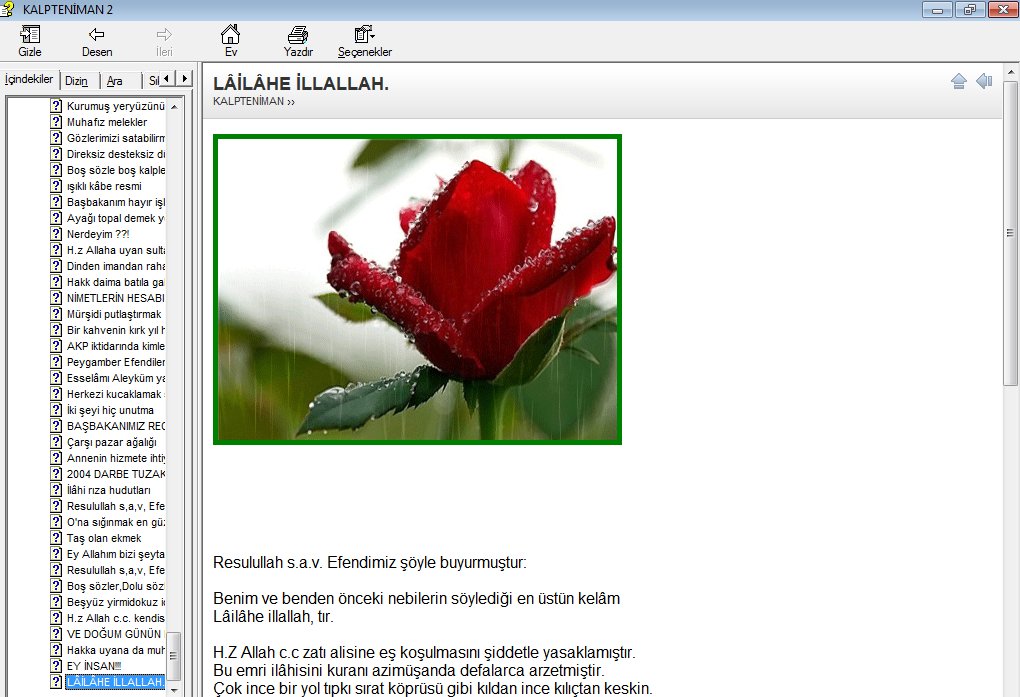Click the Ev (home) toolbar icon
Viewport: 1020px width, 697px height.
click(x=231, y=36)
